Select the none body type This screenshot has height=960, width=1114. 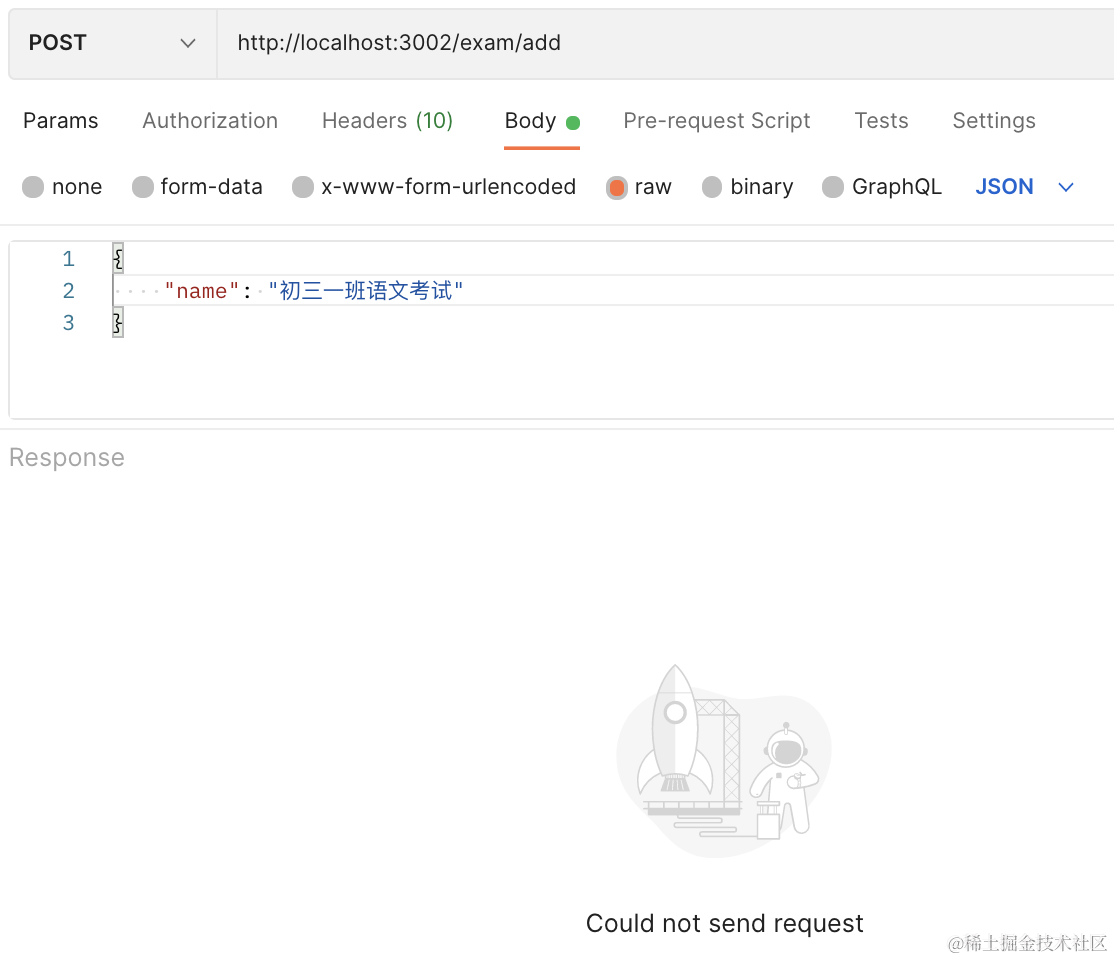34,187
